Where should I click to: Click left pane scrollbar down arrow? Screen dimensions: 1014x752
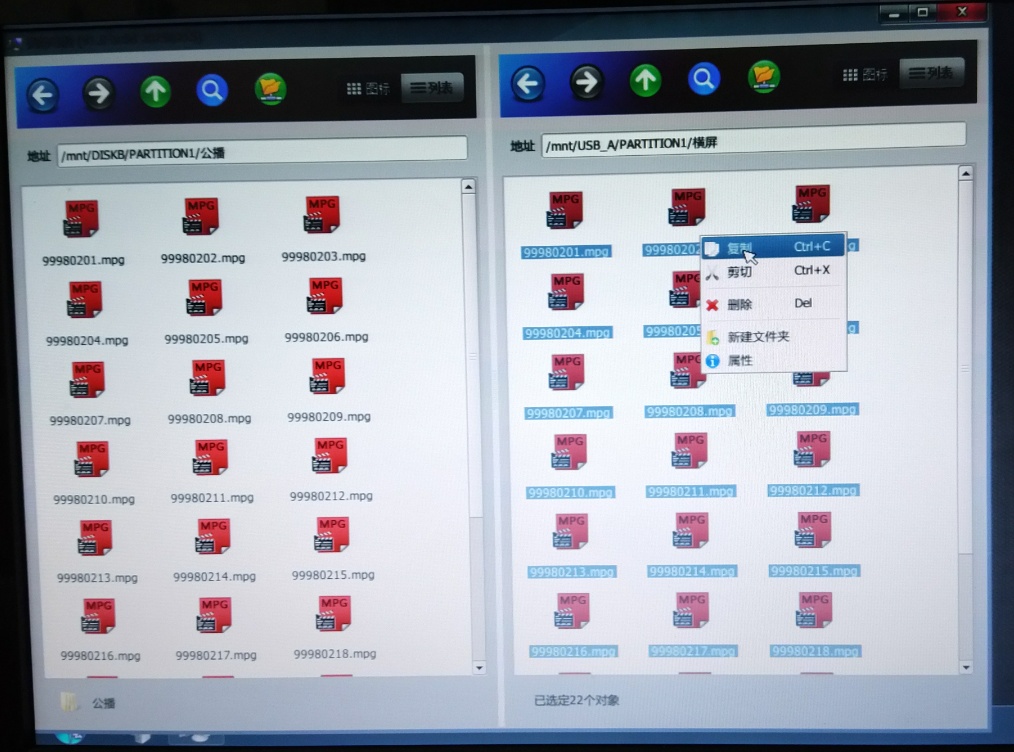pyautogui.click(x=479, y=667)
